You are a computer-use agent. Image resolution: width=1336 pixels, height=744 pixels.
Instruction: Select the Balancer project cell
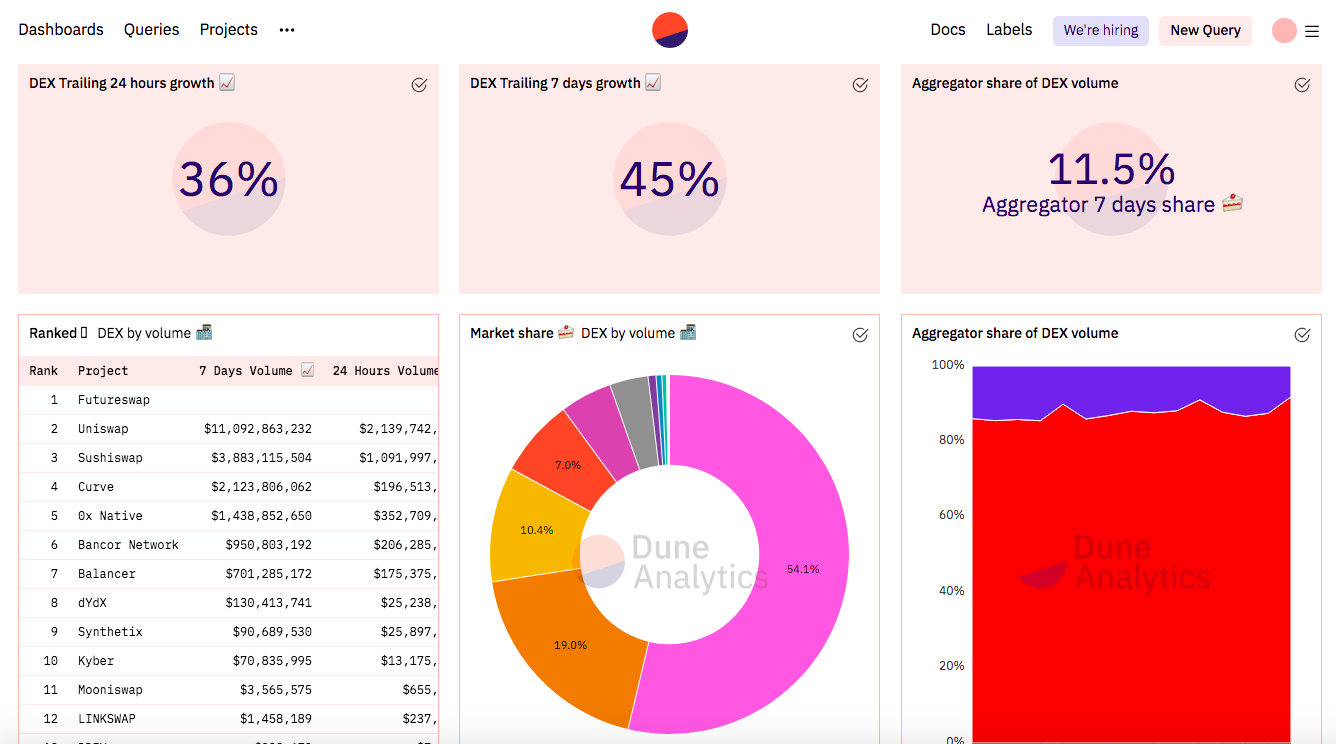(107, 574)
